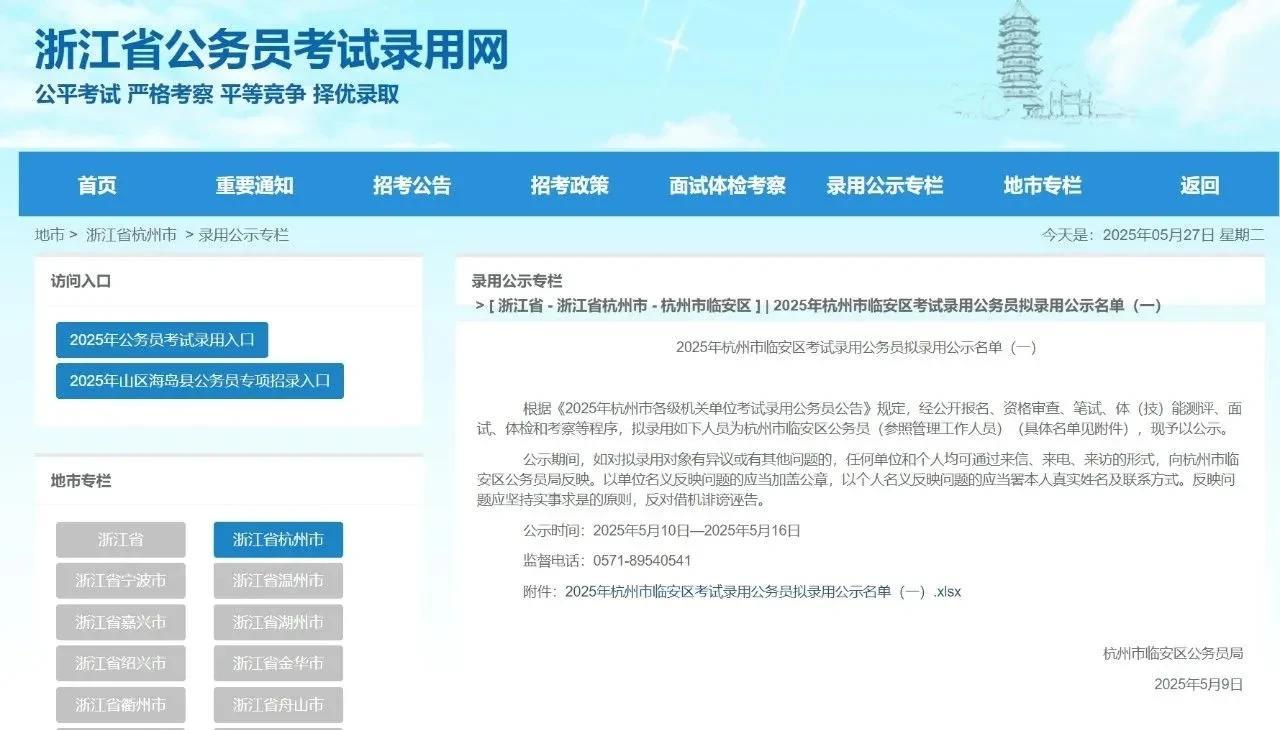Open the 首页 navigation item
This screenshot has width=1280, height=730.
97,185
